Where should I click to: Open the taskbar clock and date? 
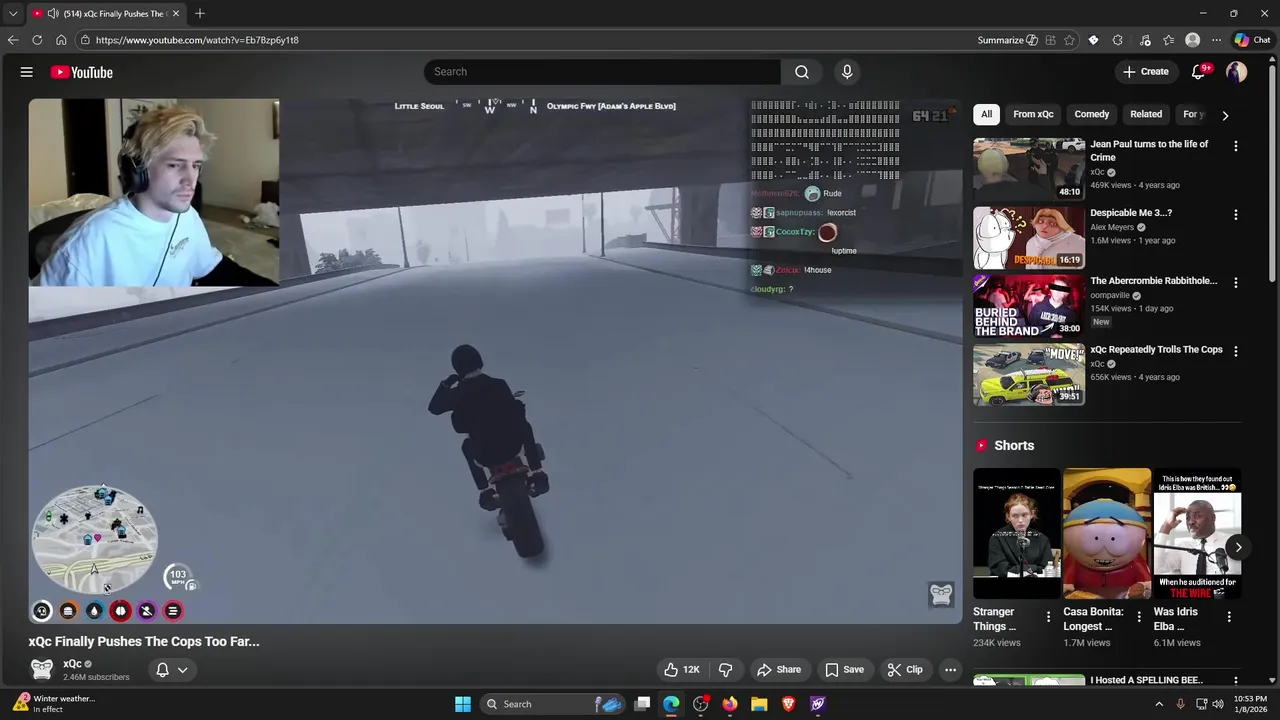[1250, 704]
